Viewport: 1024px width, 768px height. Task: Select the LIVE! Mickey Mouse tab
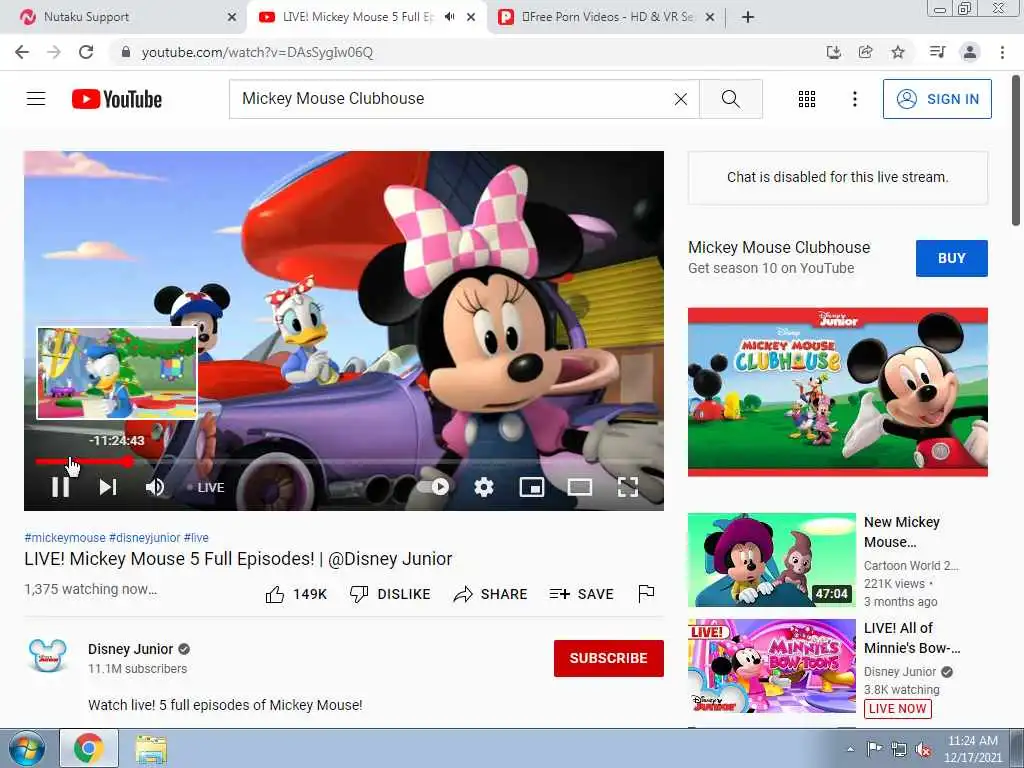356,17
